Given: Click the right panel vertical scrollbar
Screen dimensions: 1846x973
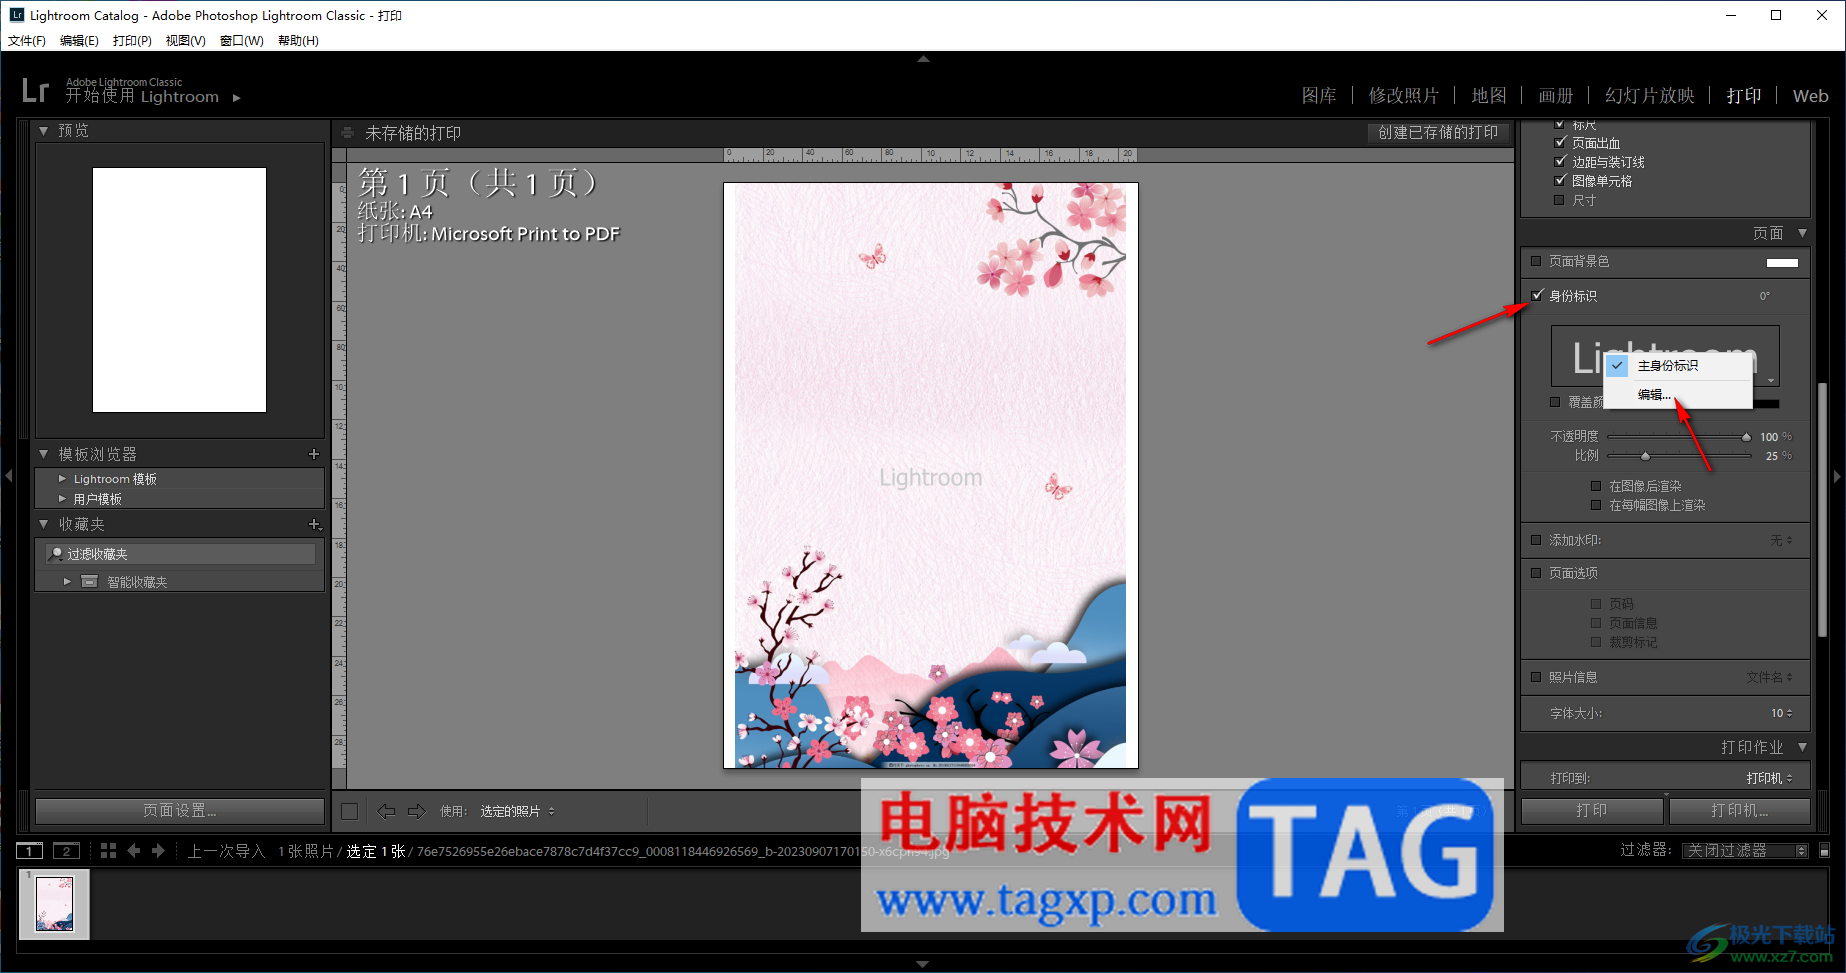Looking at the screenshot, I should tap(1822, 510).
